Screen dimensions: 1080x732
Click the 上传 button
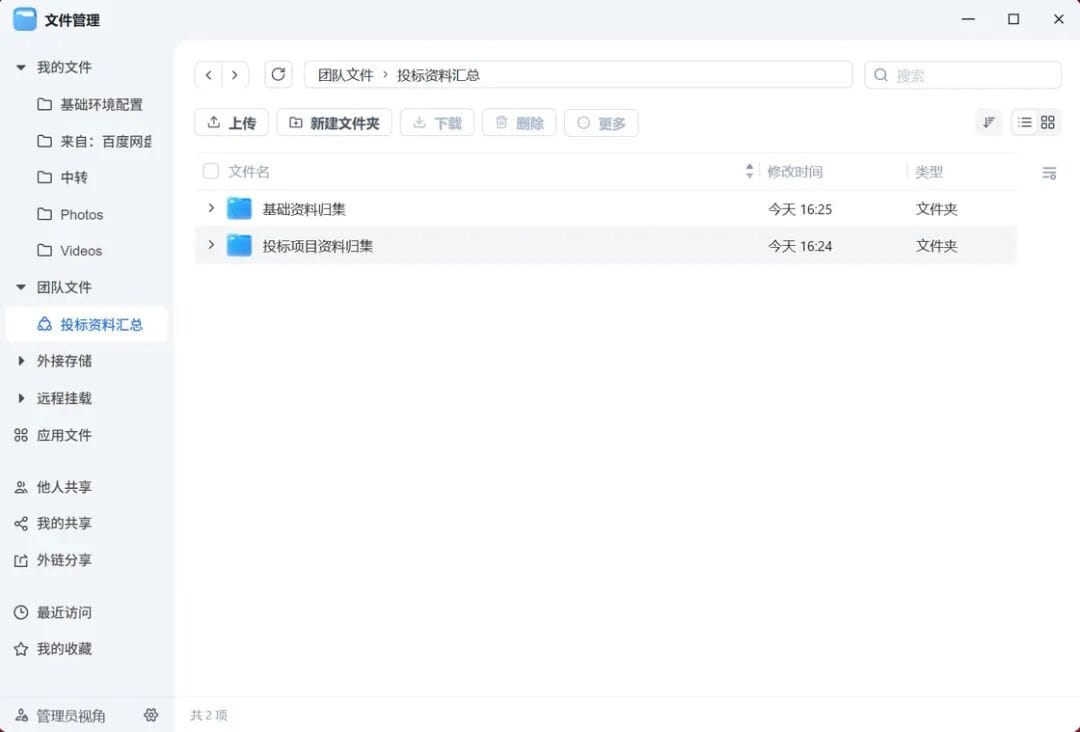click(x=231, y=123)
